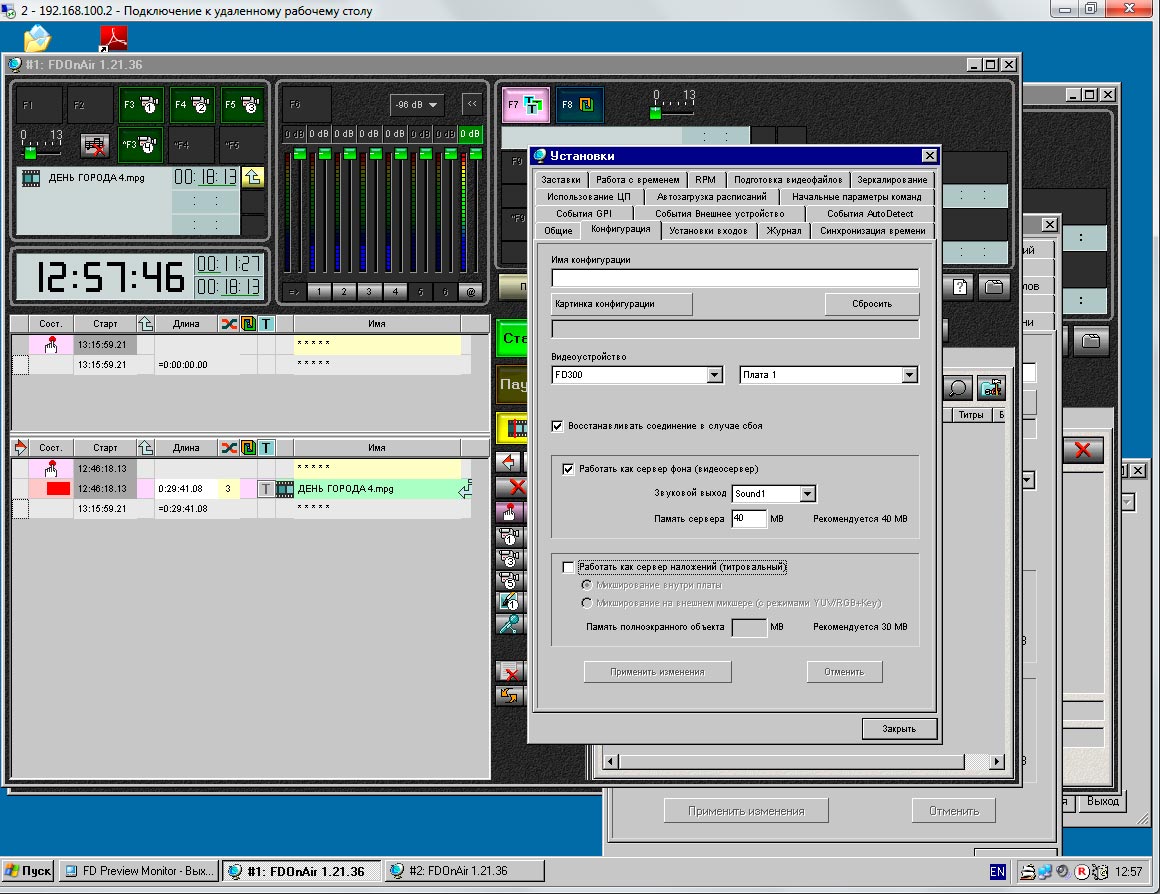This screenshot has height=894, width=1160.
Task: Open help via question-mark document icon
Action: pyautogui.click(x=960, y=287)
